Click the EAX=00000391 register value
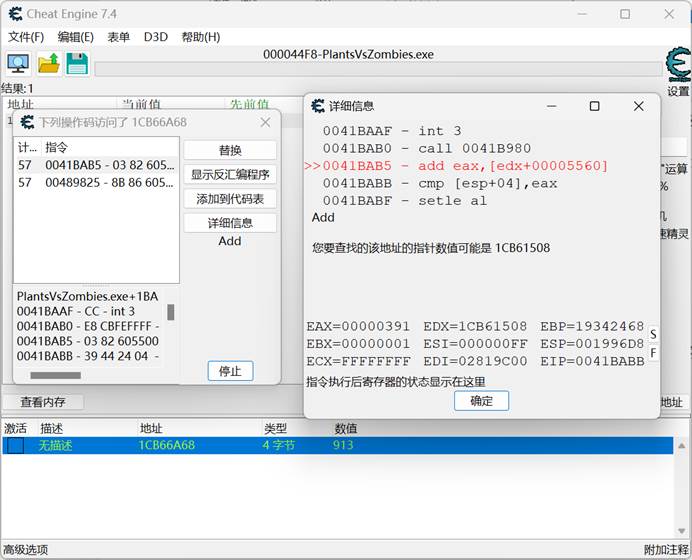692x560 pixels. [x=358, y=327]
